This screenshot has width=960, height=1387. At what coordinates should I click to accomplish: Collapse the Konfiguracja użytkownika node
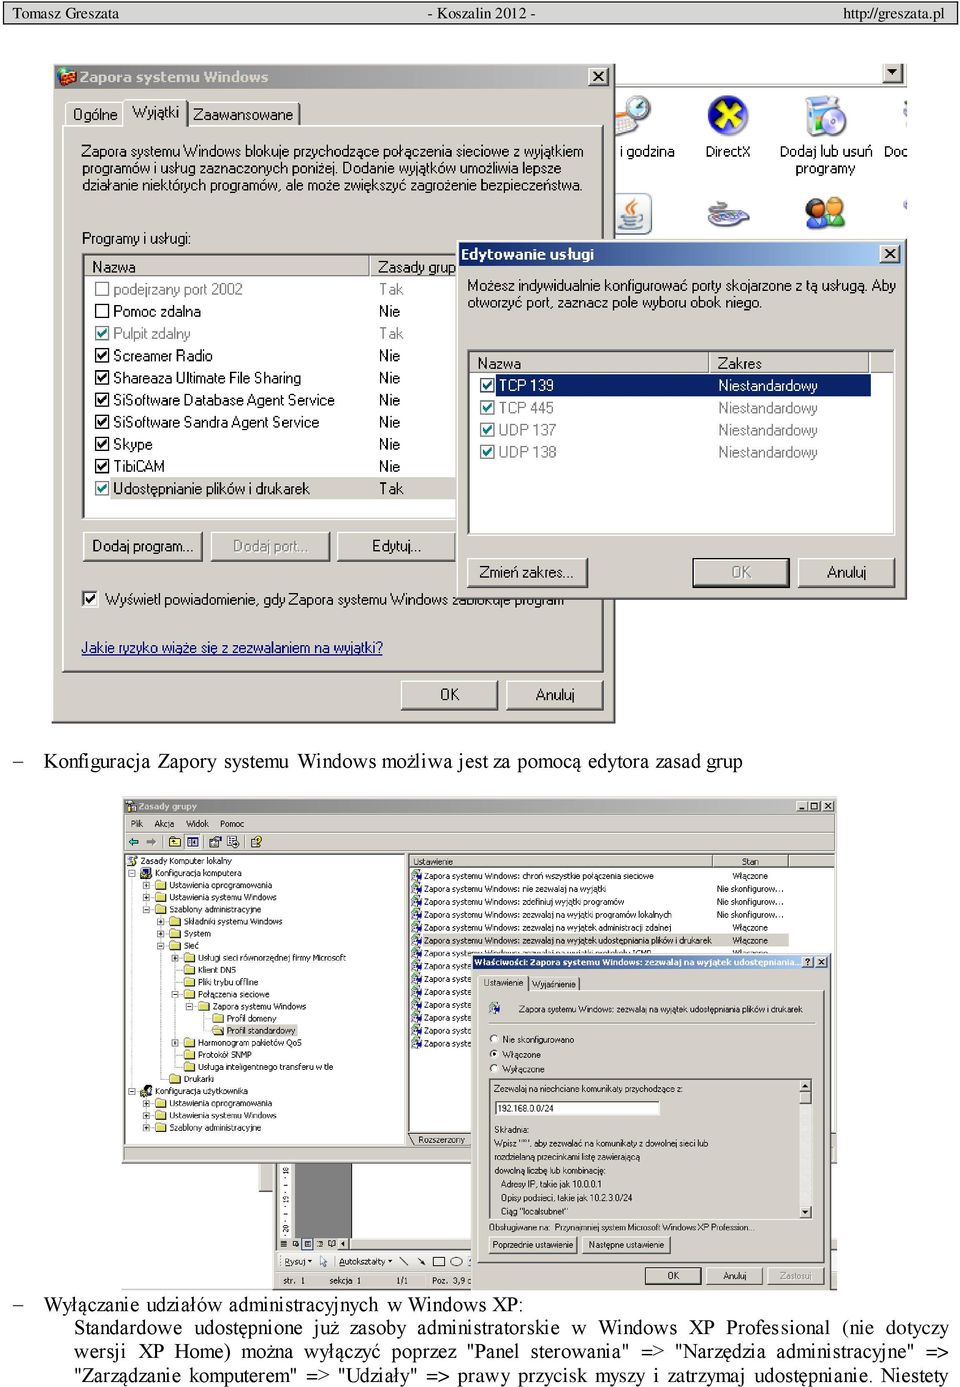(x=132, y=1091)
